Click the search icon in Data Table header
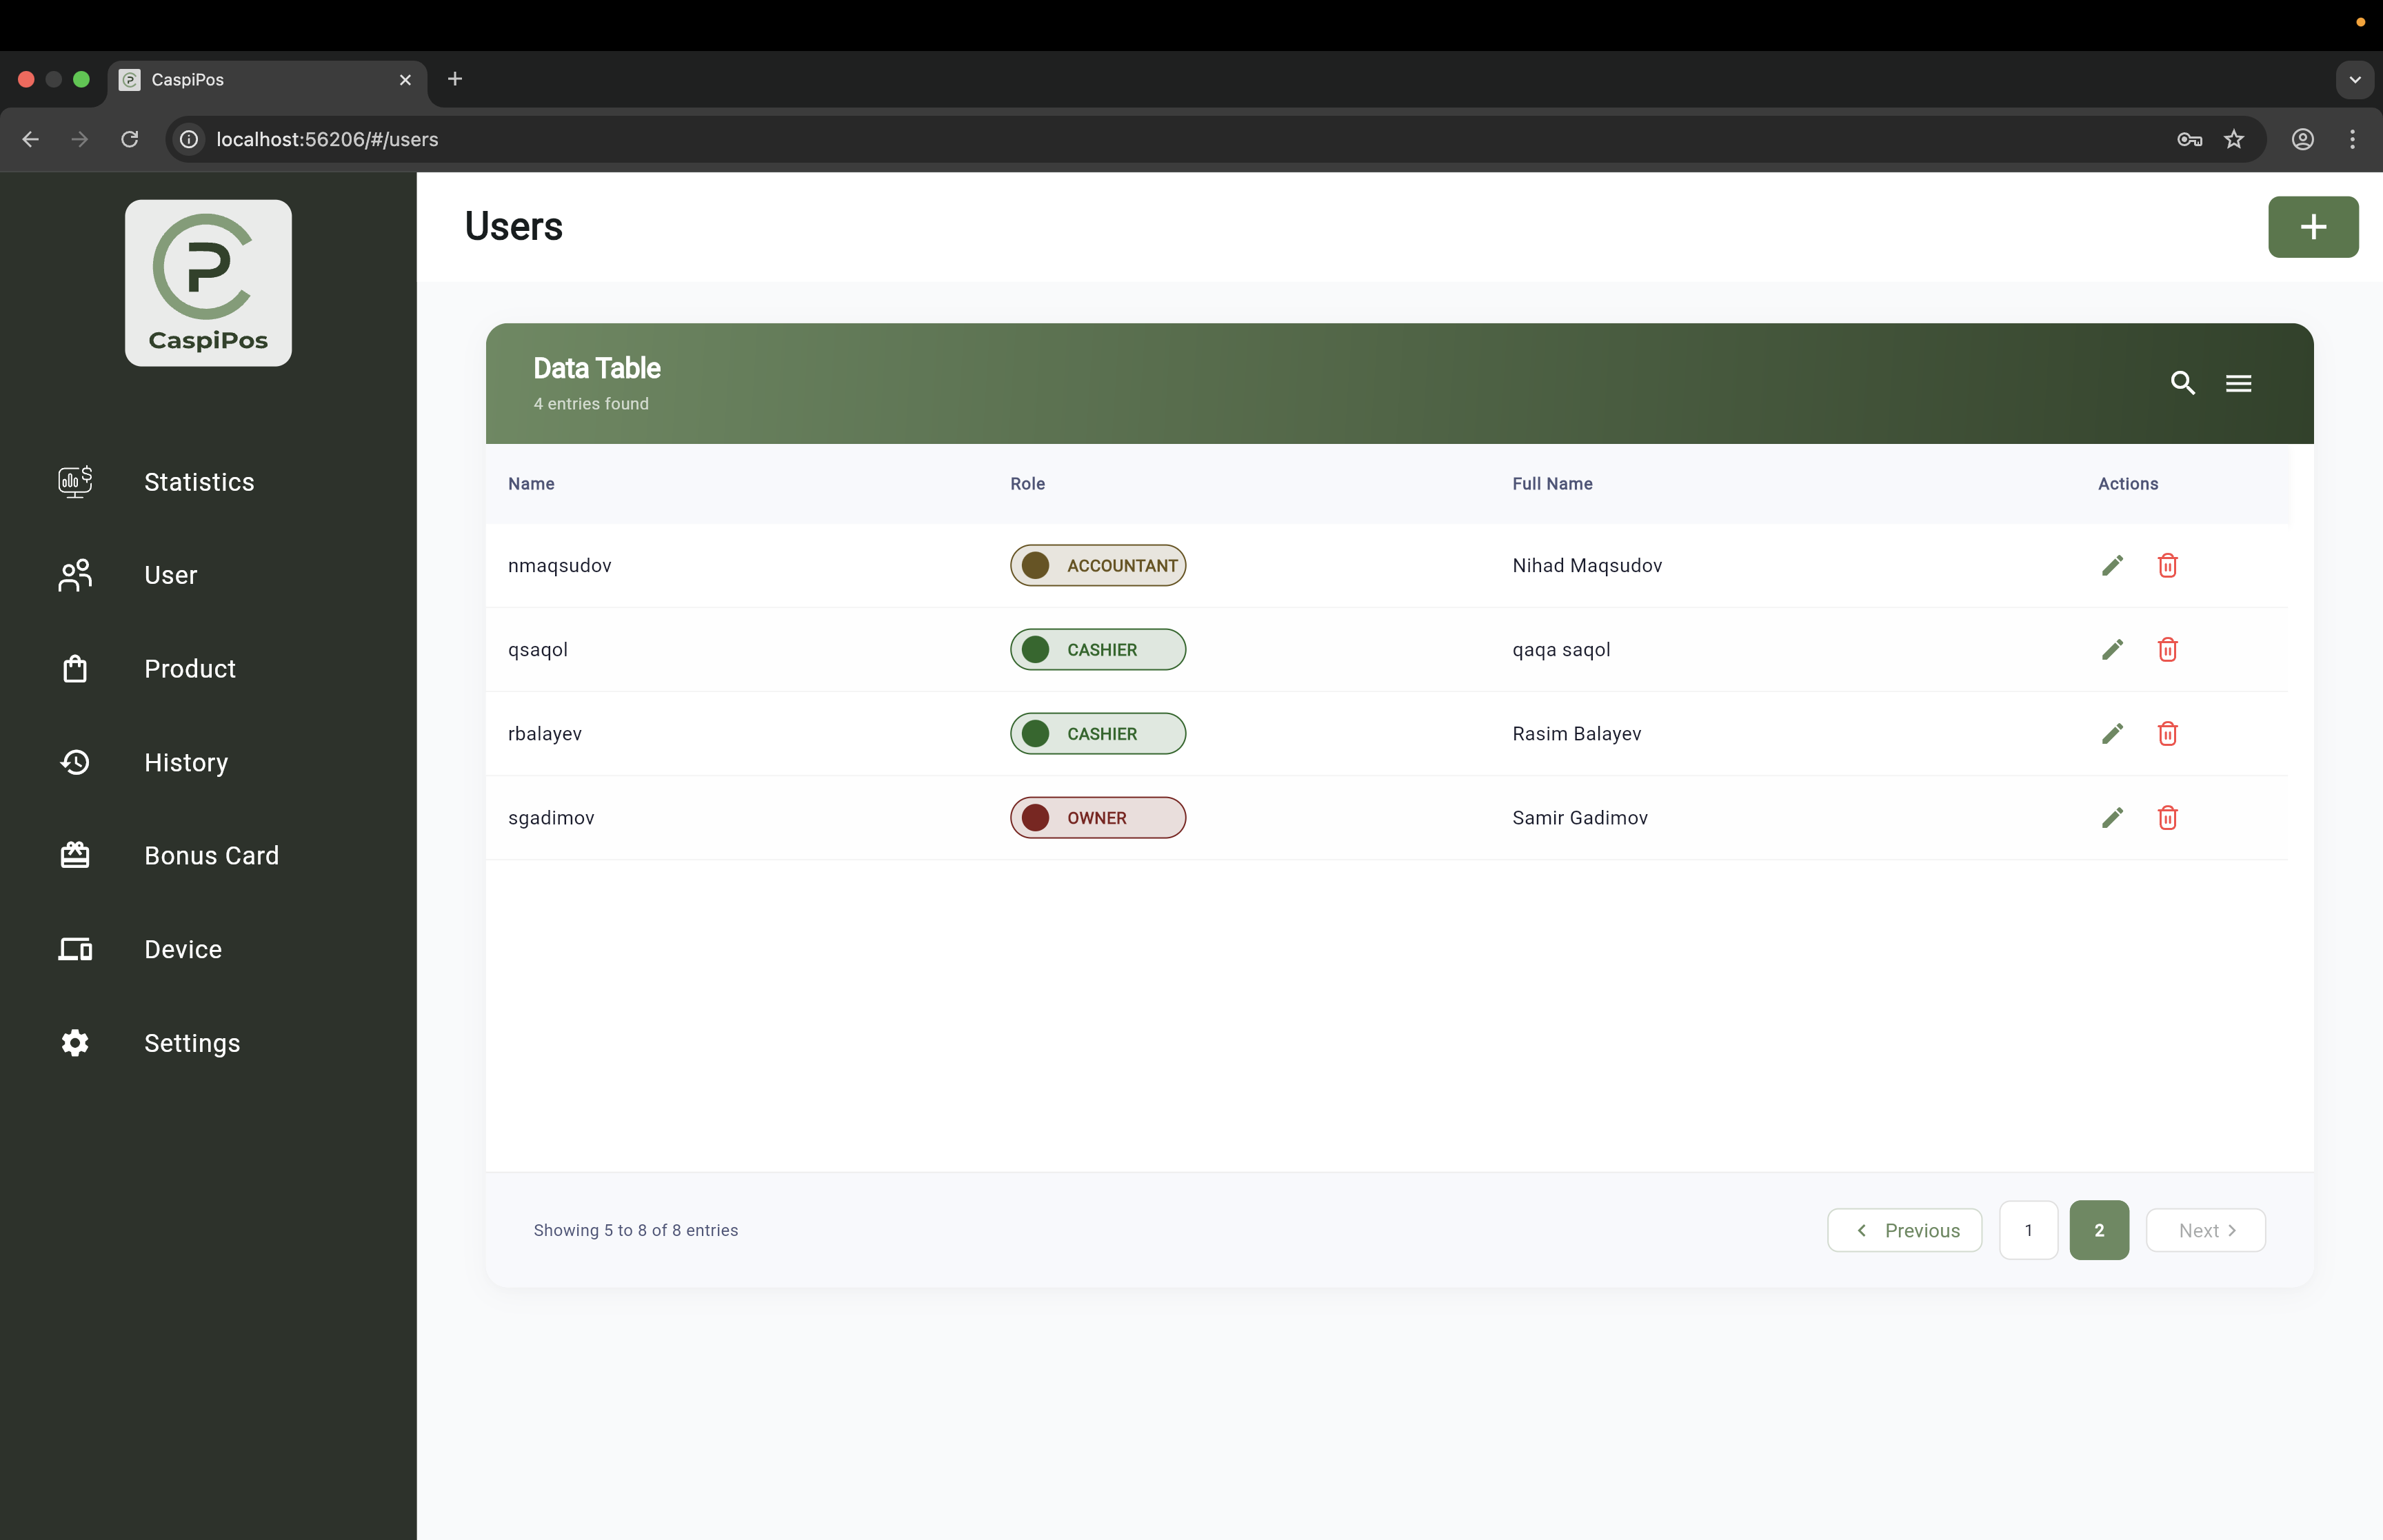This screenshot has width=2383, height=1540. point(2182,383)
